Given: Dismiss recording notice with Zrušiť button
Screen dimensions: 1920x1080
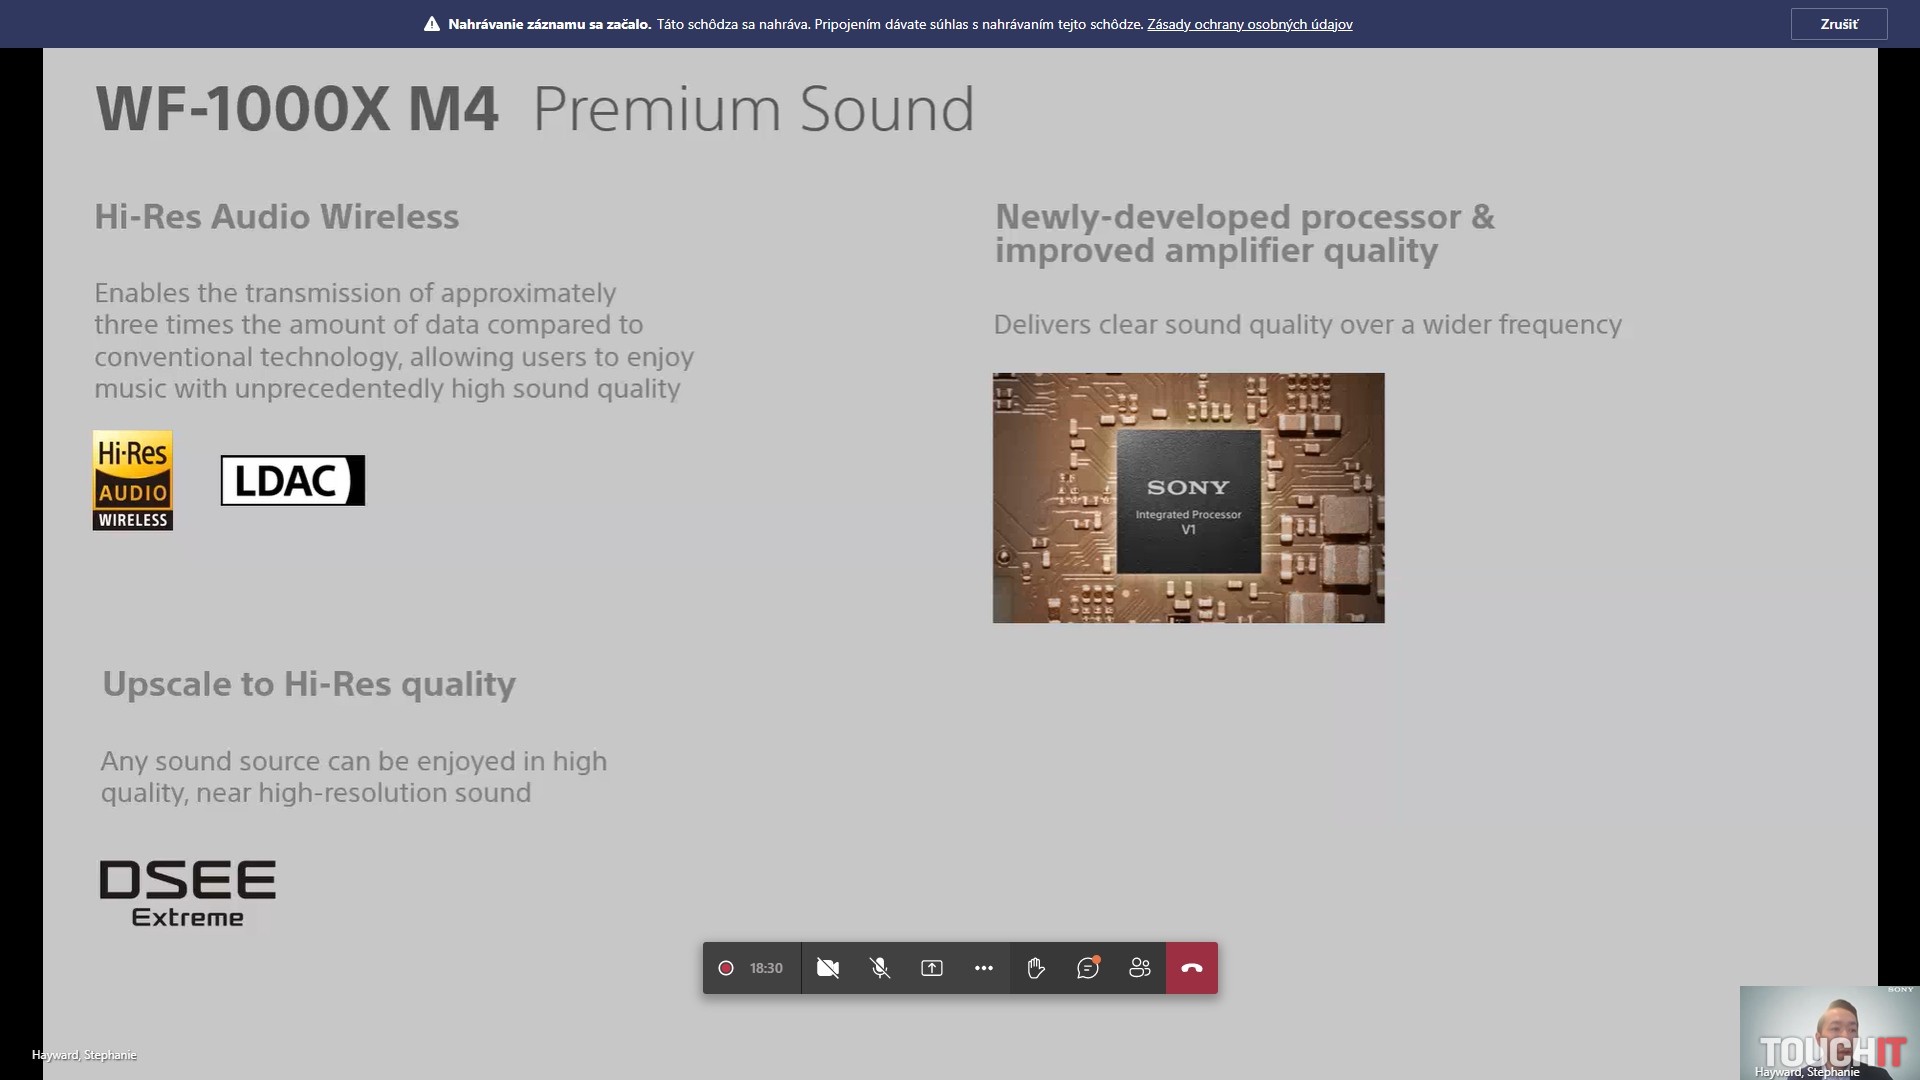Looking at the screenshot, I should point(1838,24).
